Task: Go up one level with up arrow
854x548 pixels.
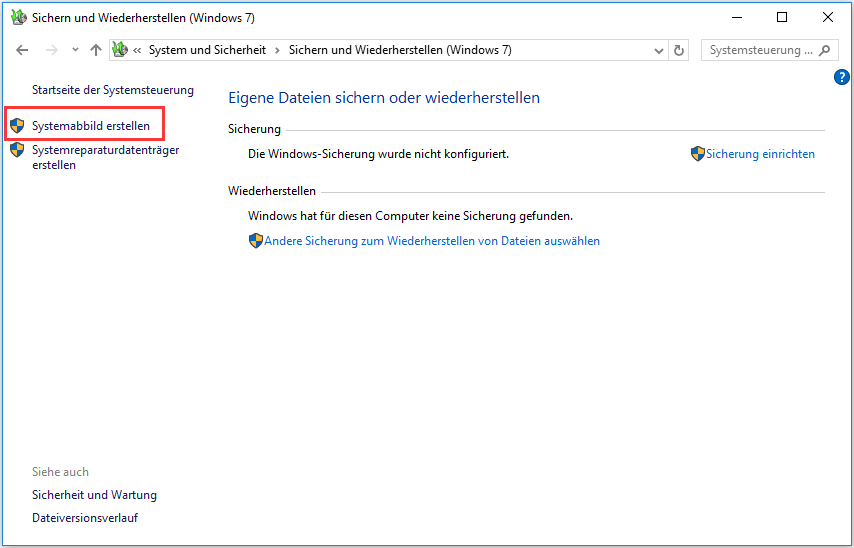Action: click(96, 50)
